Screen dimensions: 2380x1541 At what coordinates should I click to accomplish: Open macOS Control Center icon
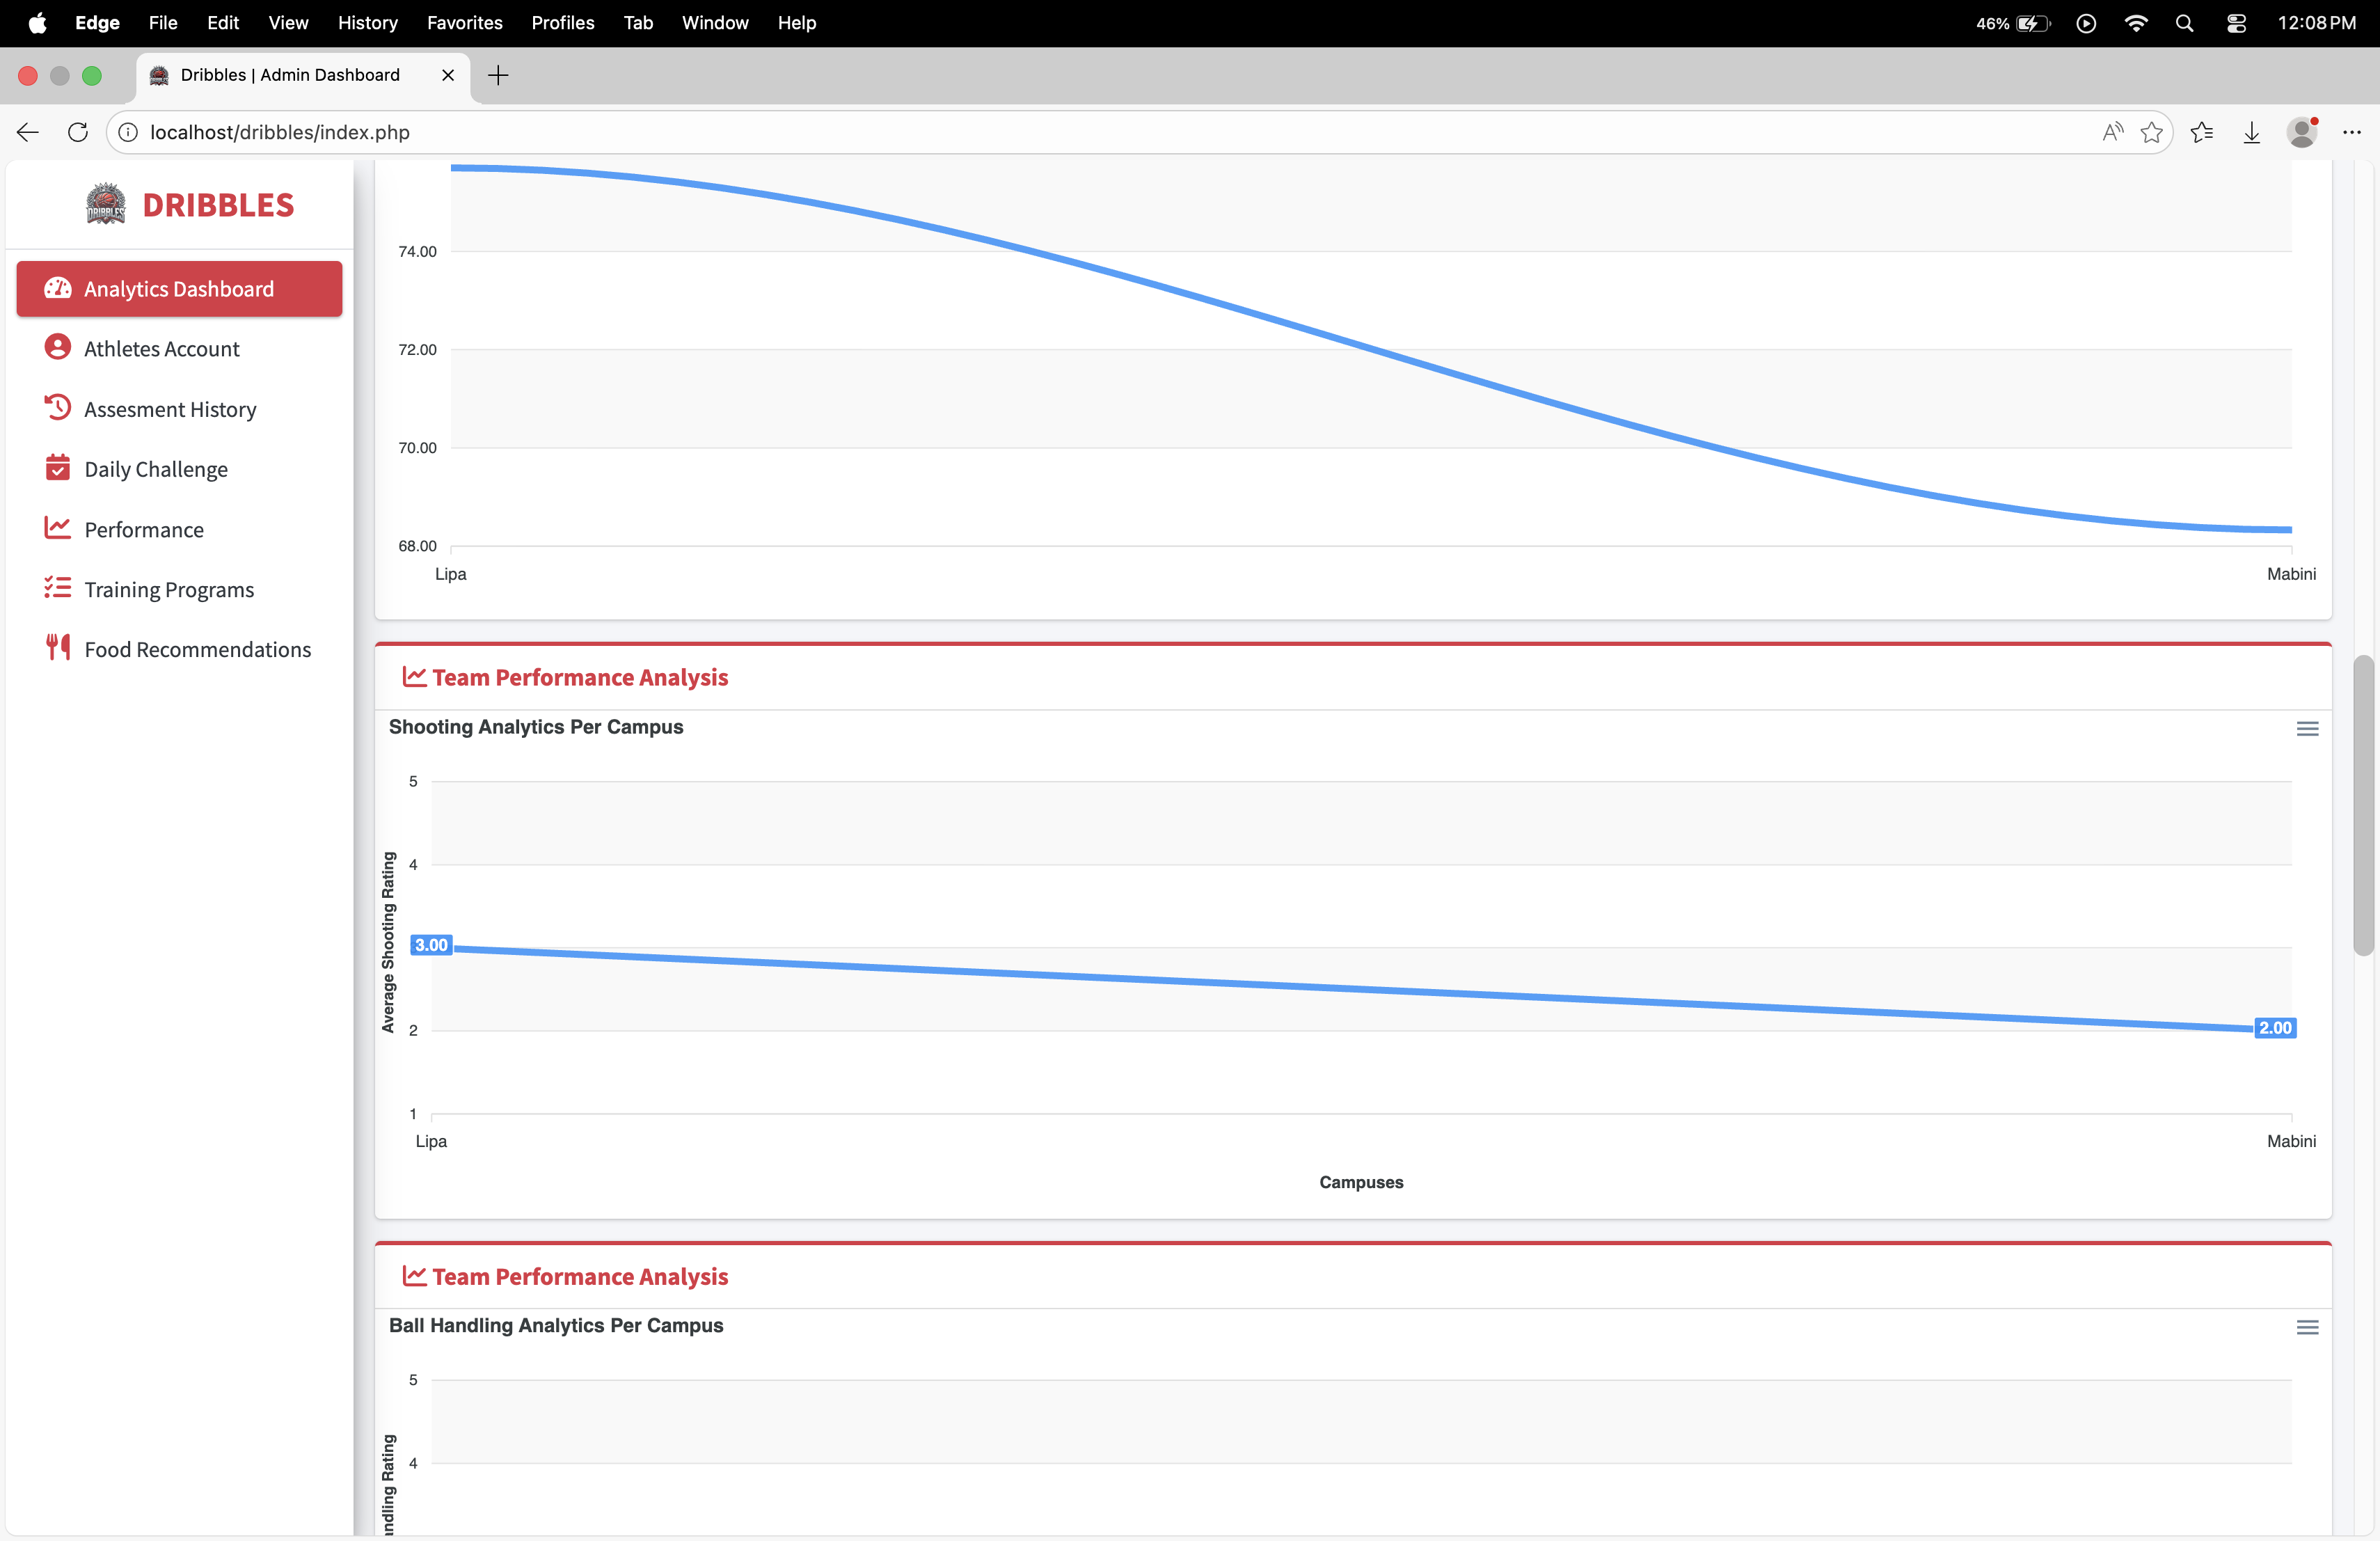[2236, 22]
